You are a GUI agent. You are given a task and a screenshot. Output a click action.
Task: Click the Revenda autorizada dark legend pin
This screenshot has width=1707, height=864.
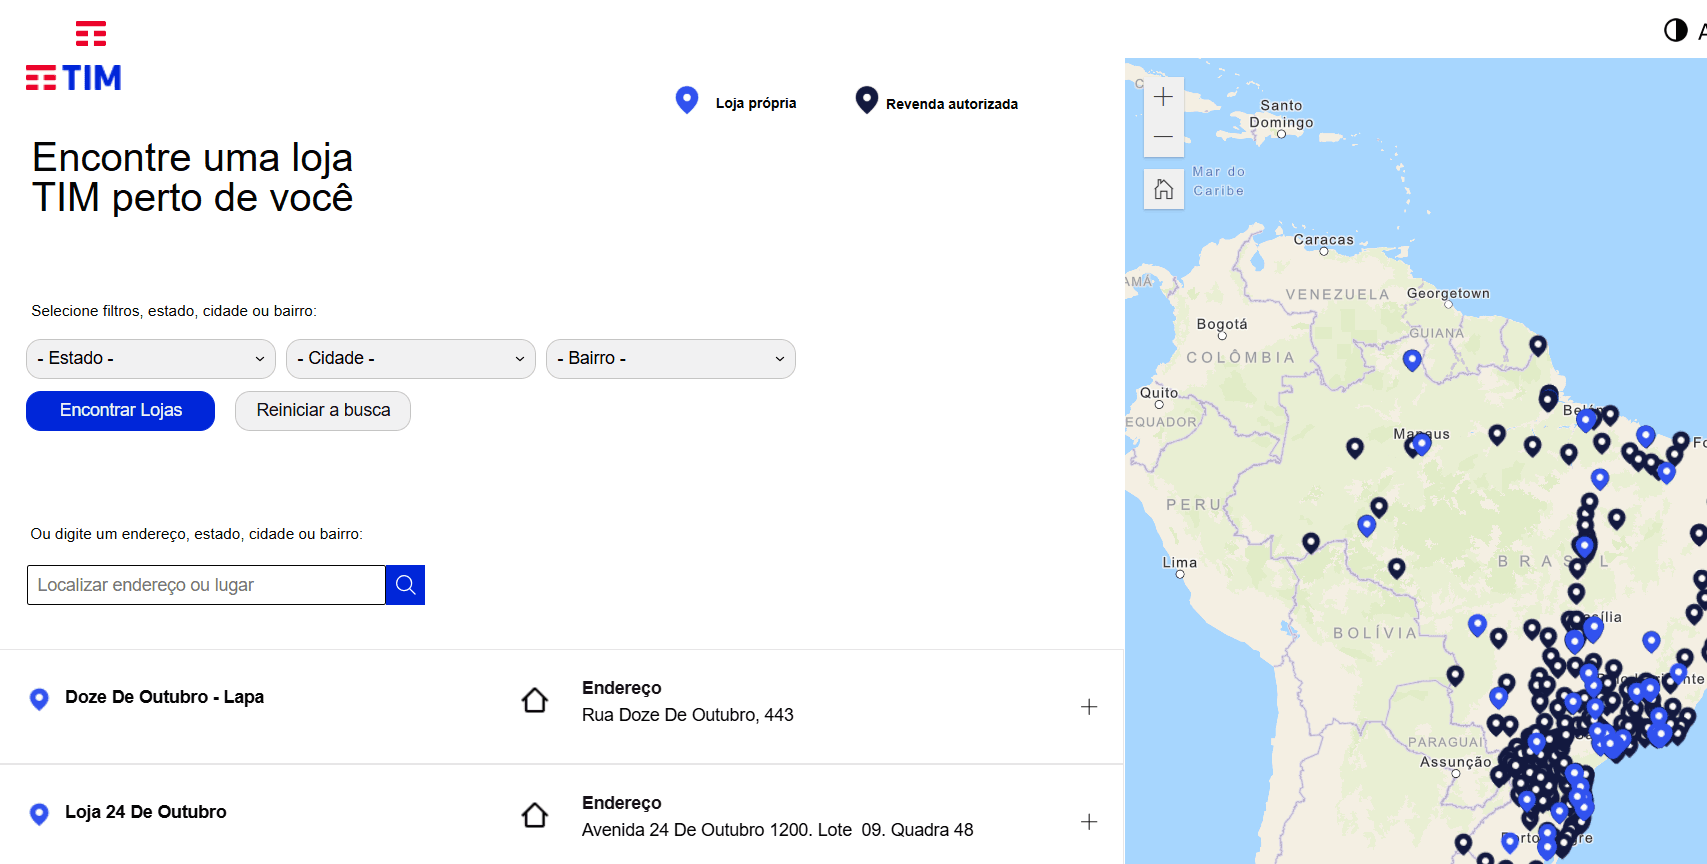pyautogui.click(x=867, y=100)
